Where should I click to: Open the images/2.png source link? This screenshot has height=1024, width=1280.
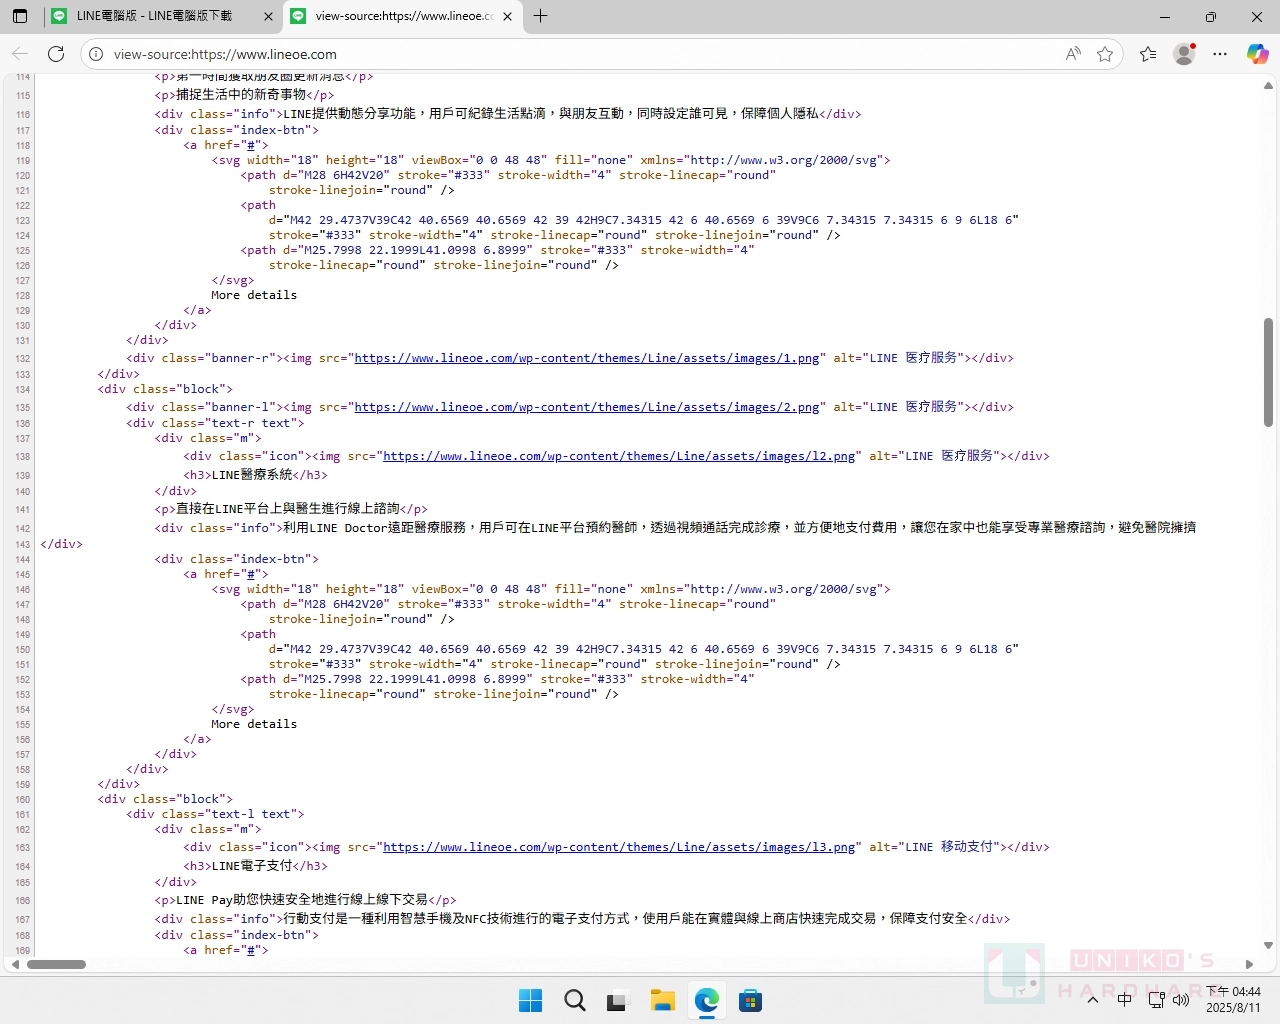pos(587,407)
